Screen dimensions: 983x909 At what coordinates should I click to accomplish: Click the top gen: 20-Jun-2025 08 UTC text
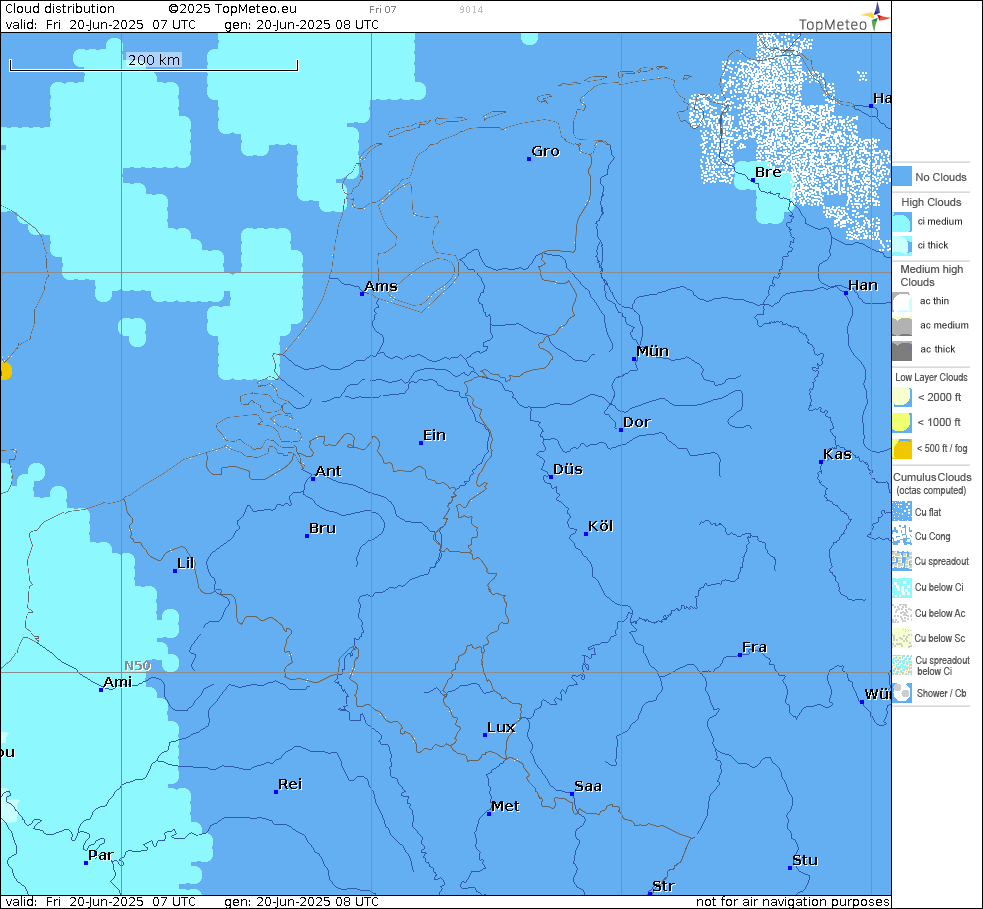[x=302, y=24]
